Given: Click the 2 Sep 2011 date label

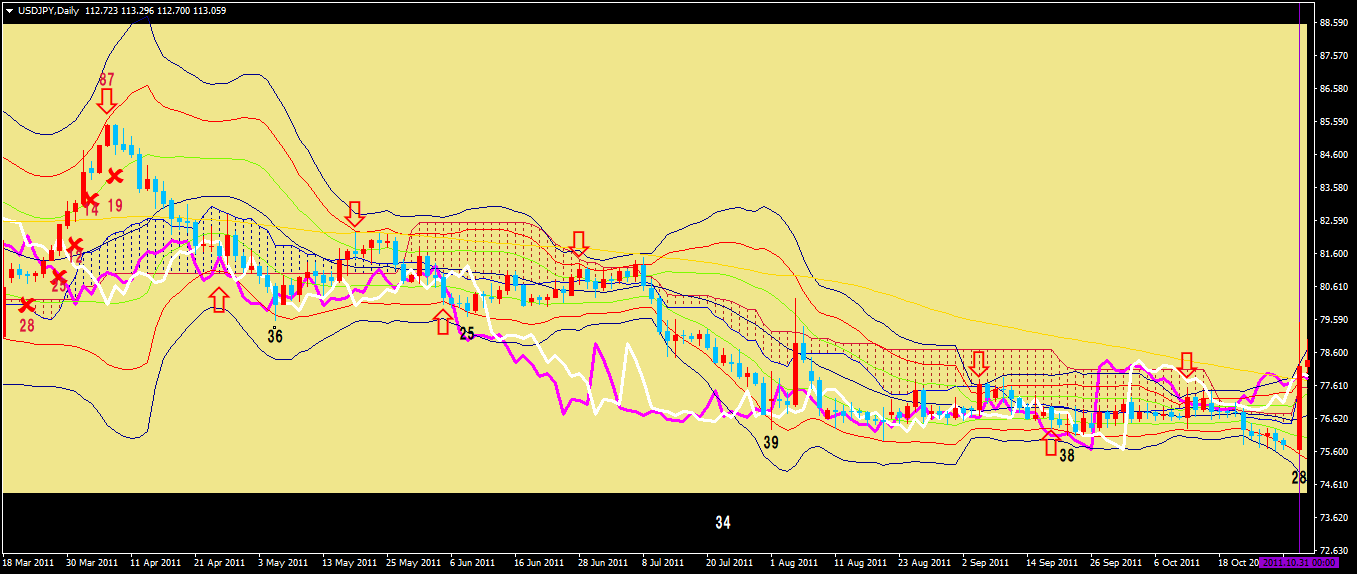Looking at the screenshot, I should [x=986, y=563].
